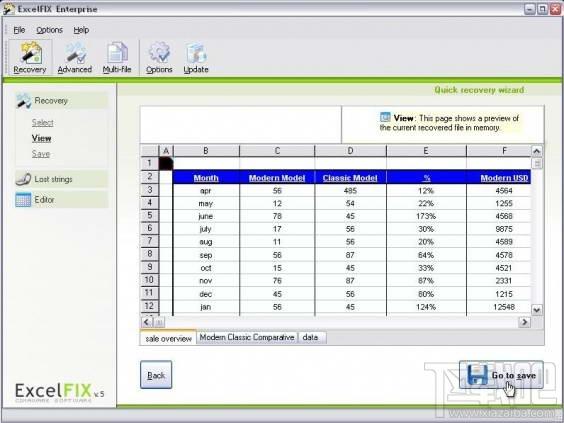Click the Update toolbar icon
The height and width of the screenshot is (423, 564).
(x=196, y=58)
